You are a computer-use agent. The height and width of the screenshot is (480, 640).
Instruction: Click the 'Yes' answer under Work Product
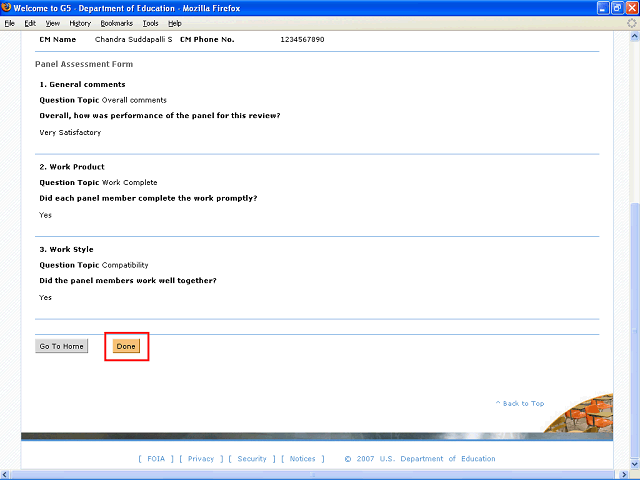click(x=45, y=215)
